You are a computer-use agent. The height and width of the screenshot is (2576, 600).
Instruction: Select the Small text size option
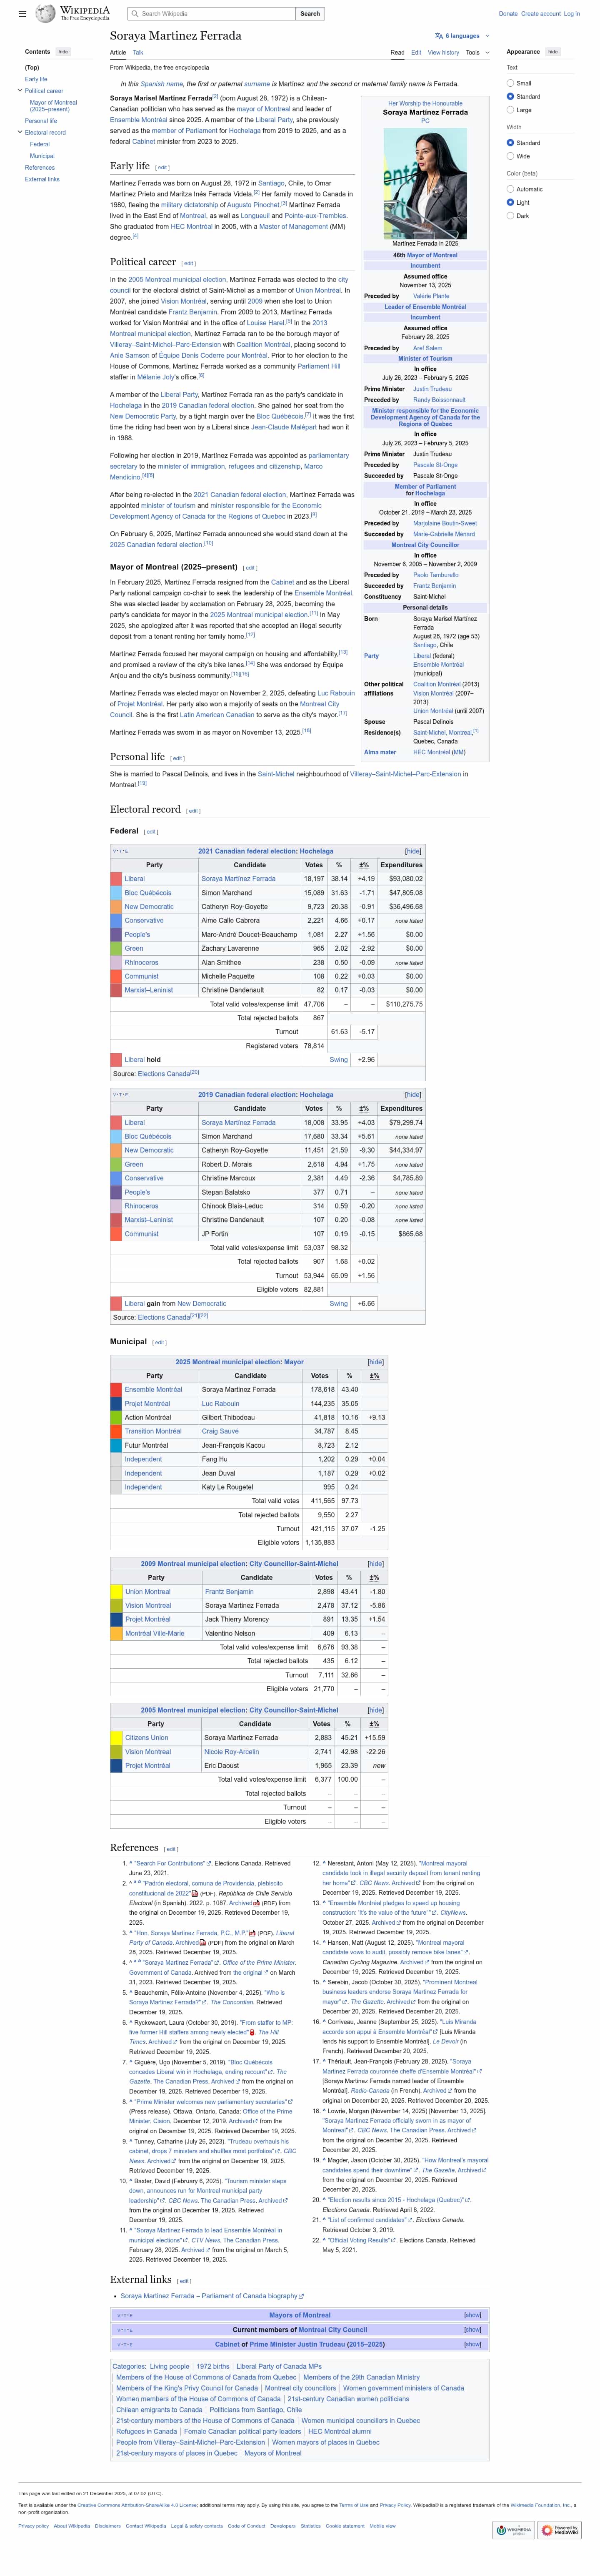pos(510,83)
